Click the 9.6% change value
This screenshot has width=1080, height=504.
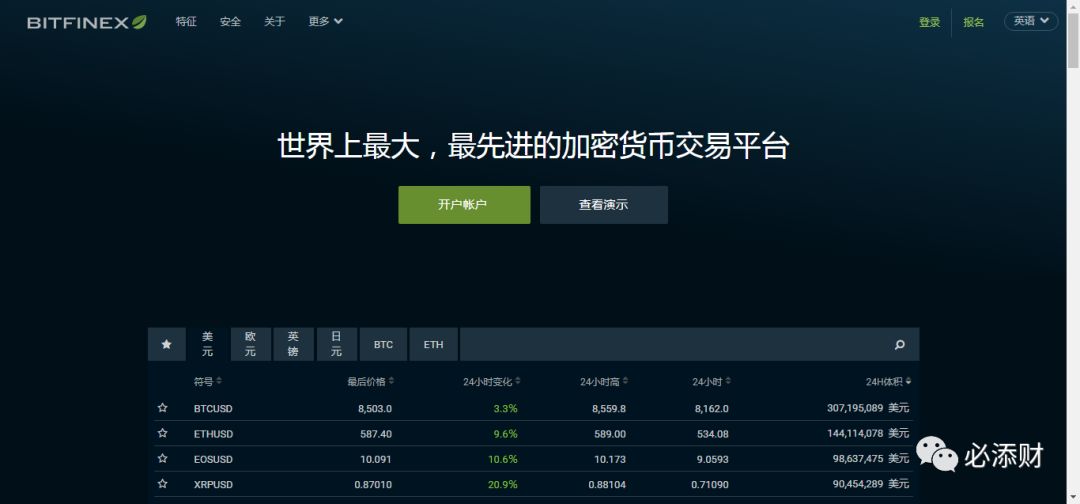(x=506, y=434)
